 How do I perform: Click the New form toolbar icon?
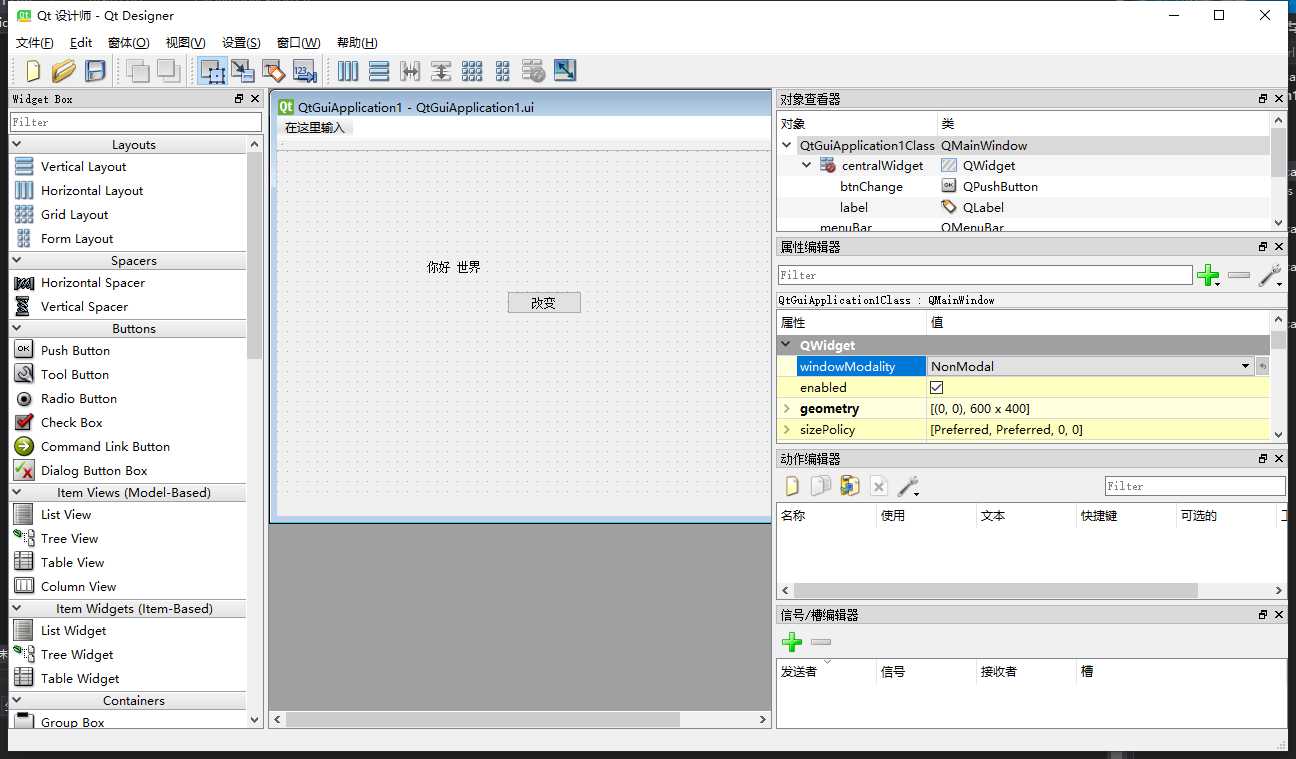tap(33, 71)
